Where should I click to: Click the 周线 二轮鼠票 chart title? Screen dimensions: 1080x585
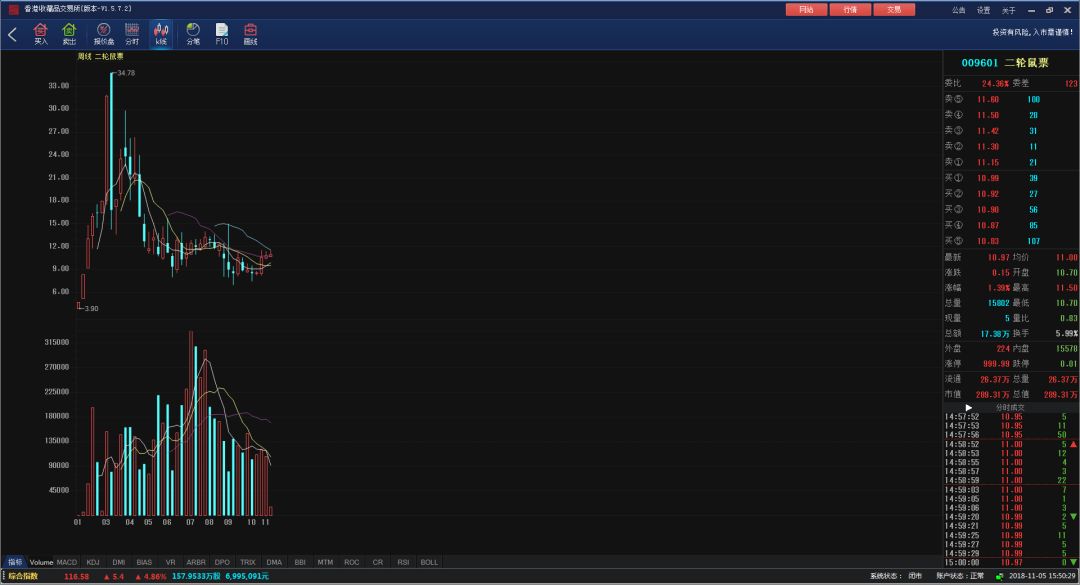[101, 57]
